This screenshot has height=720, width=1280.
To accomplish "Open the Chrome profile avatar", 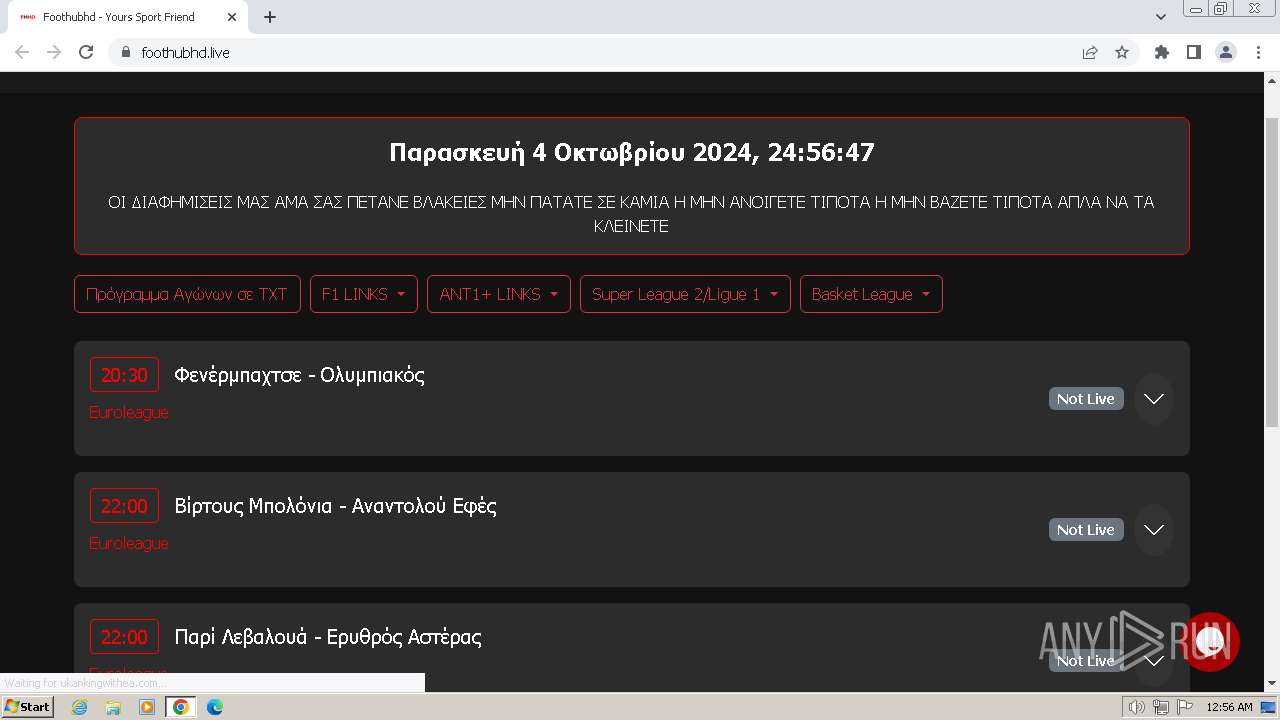I will tap(1226, 52).
